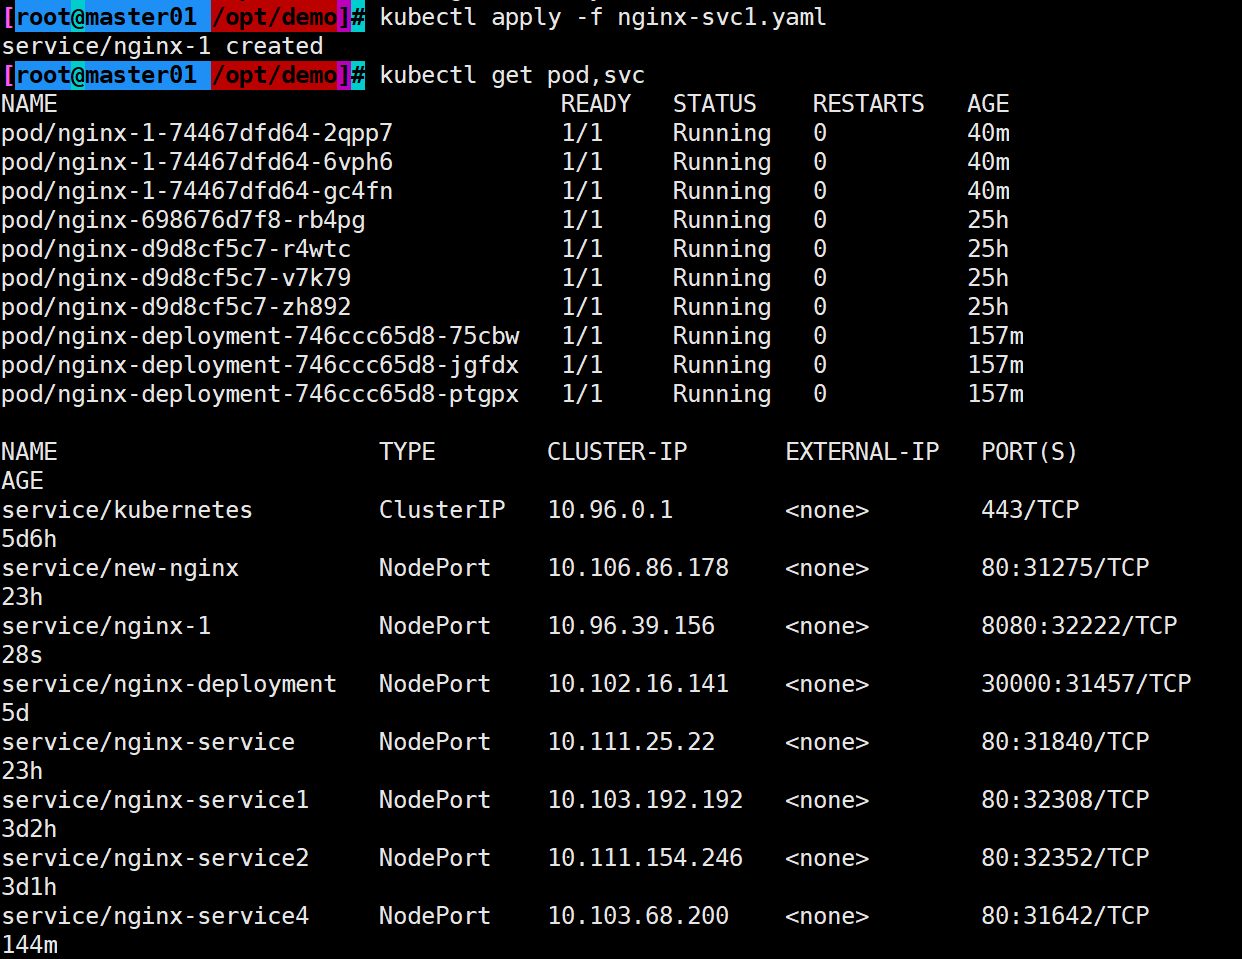
Task: Click NodePort type of service/new-nginx
Action: click(x=435, y=568)
